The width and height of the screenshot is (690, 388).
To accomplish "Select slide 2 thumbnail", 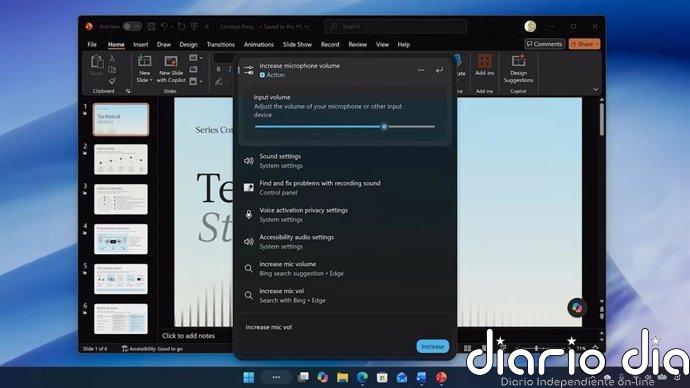I will tap(121, 159).
